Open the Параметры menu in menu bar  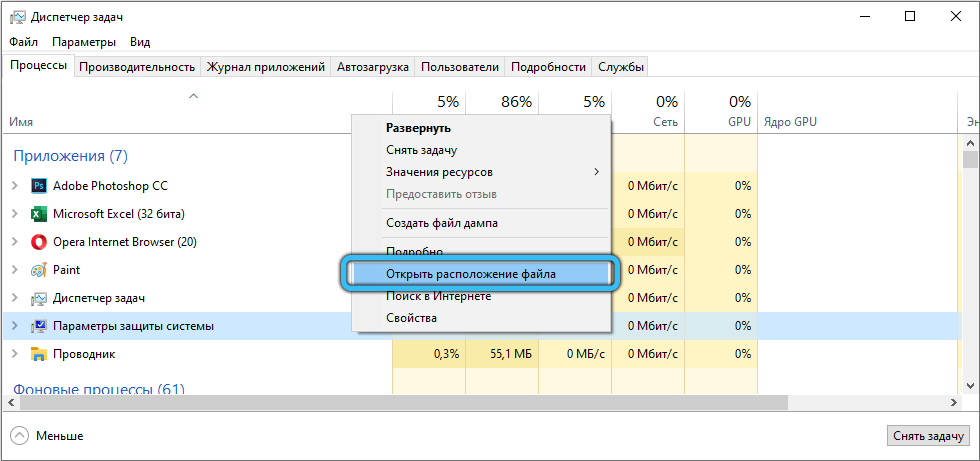(x=84, y=42)
